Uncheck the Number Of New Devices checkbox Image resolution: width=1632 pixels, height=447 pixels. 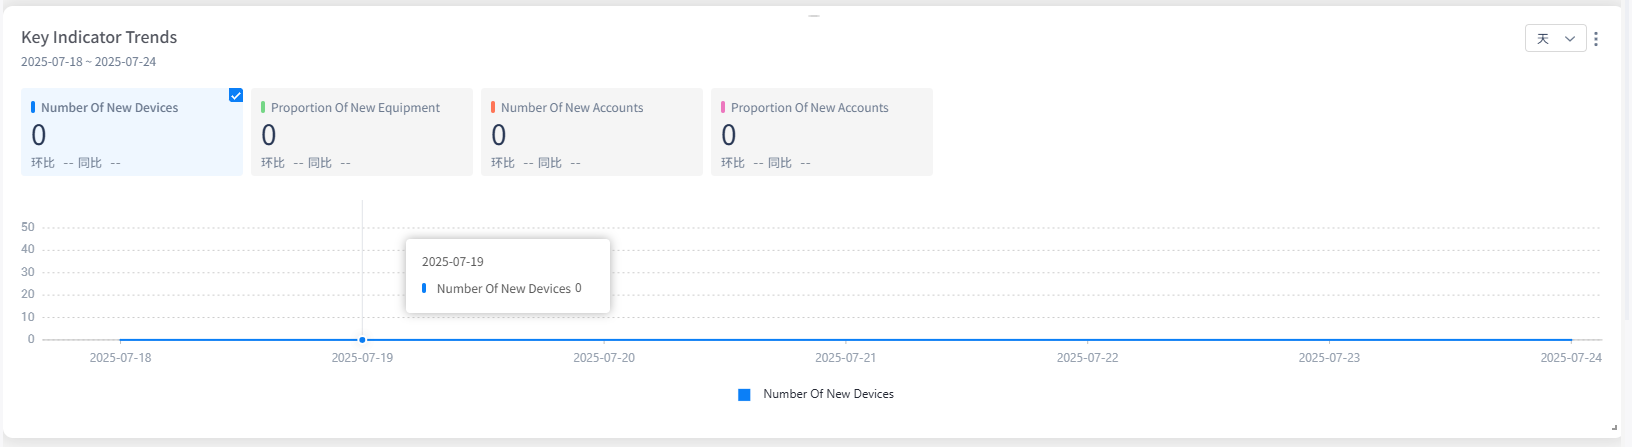pyautogui.click(x=236, y=95)
